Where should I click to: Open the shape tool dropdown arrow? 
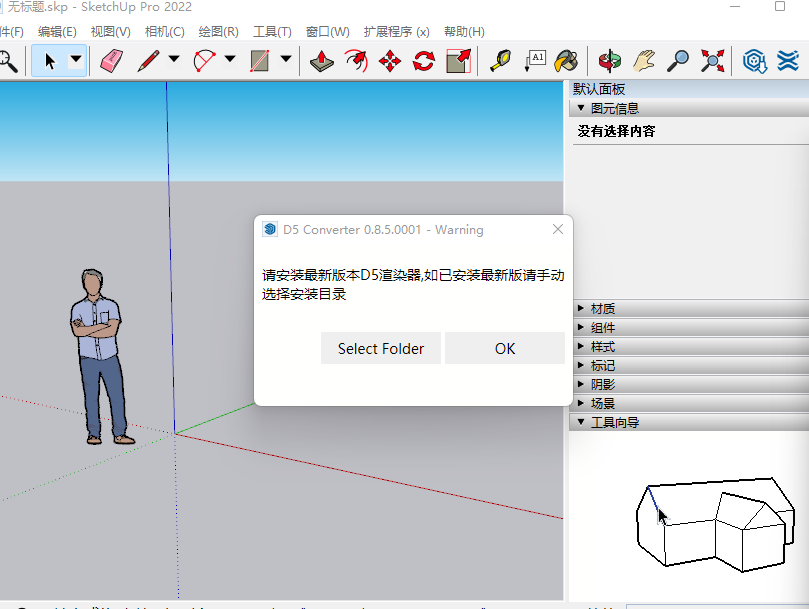pos(286,59)
